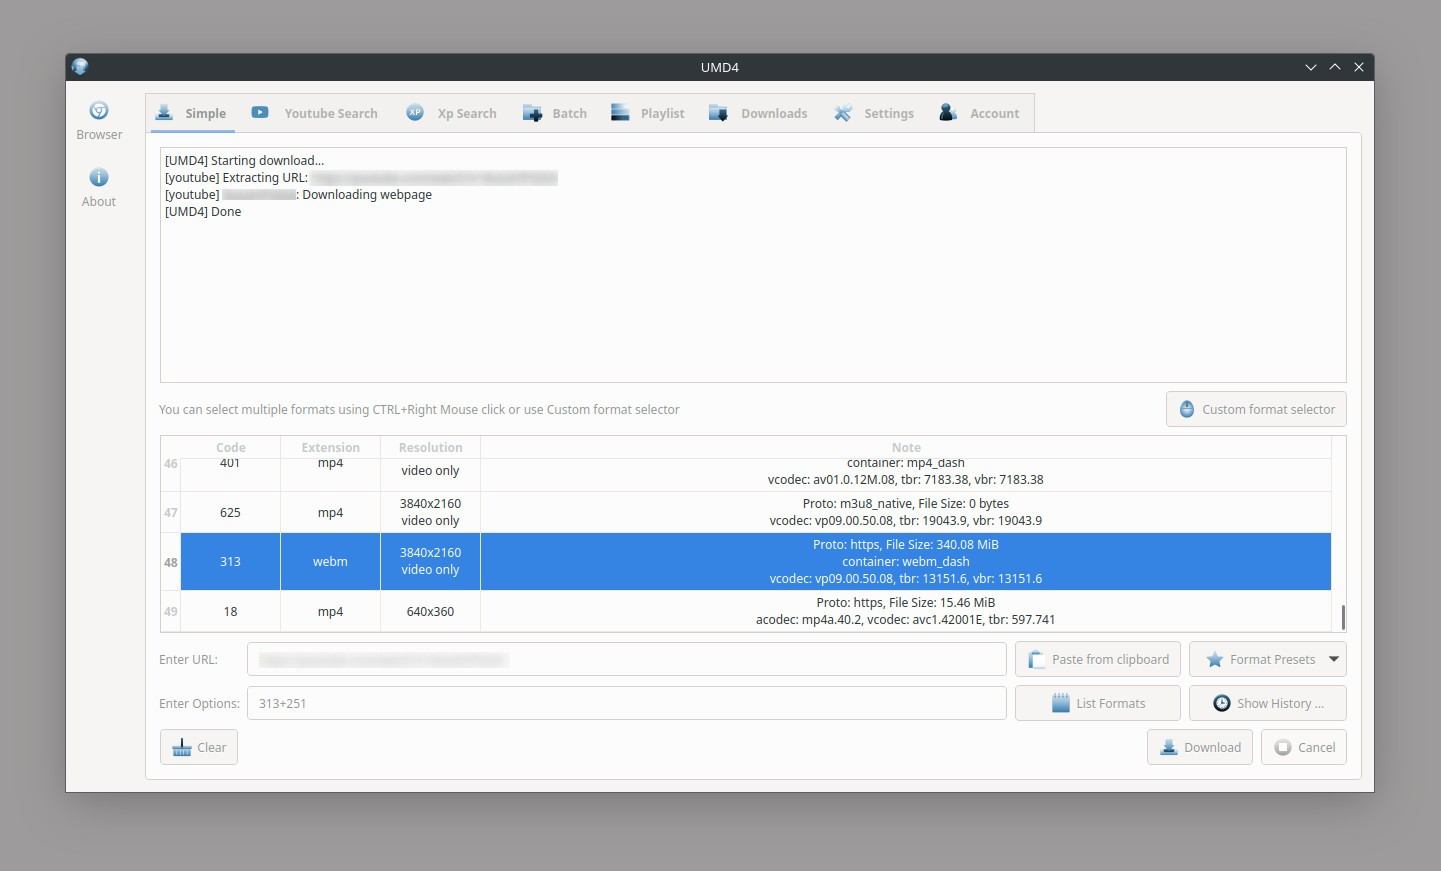1441x871 pixels.
Task: Clear the log with Clear button
Action: (x=199, y=747)
